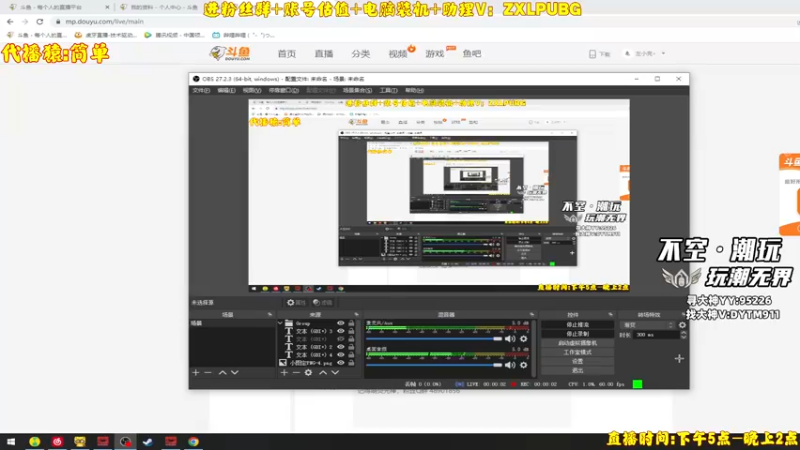Open 帮助(H) menu in OBS
This screenshot has width=800, height=450.
(x=414, y=90)
